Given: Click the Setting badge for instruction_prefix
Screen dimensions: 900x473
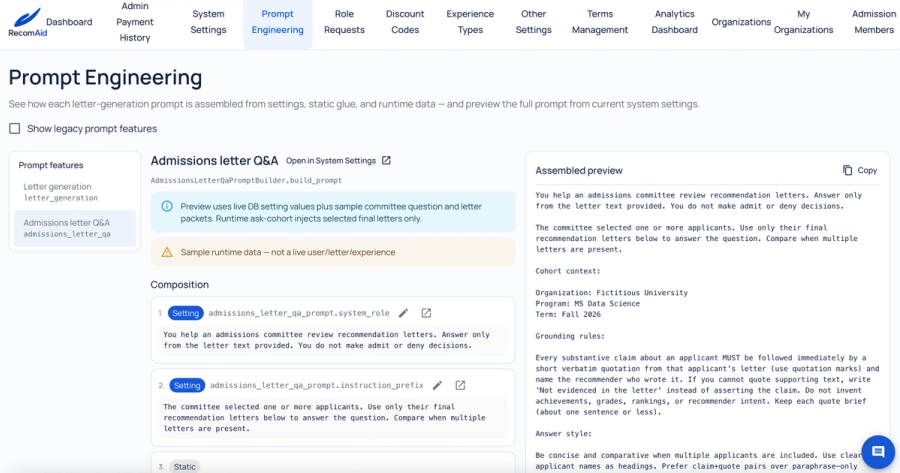Looking at the screenshot, I should coord(187,385).
